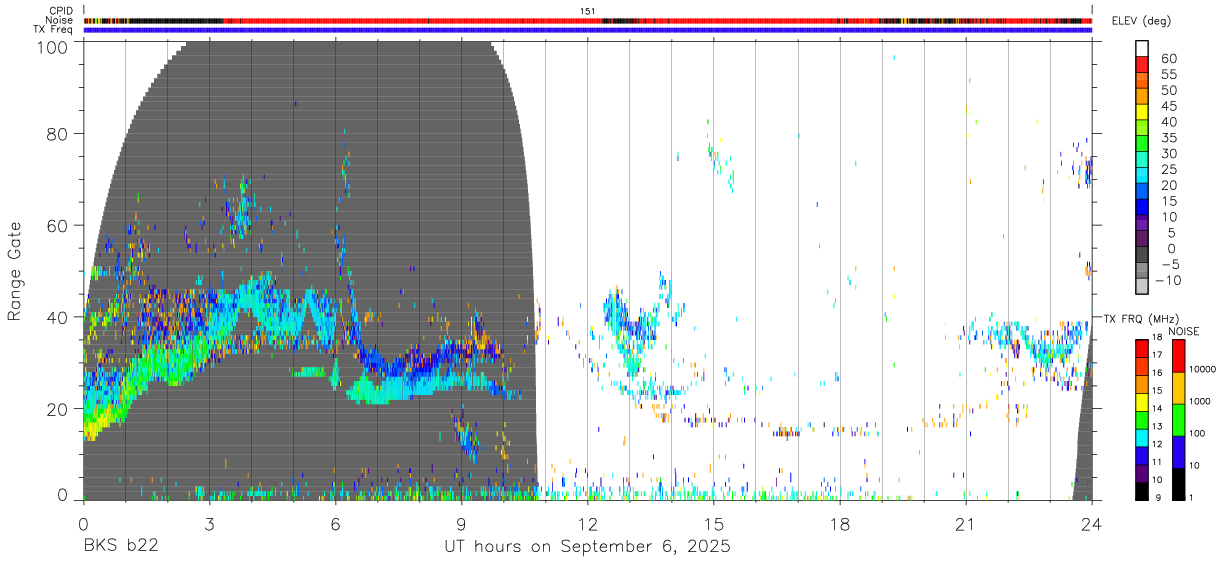Click the 20 tick on Range Gate axis

pos(59,408)
